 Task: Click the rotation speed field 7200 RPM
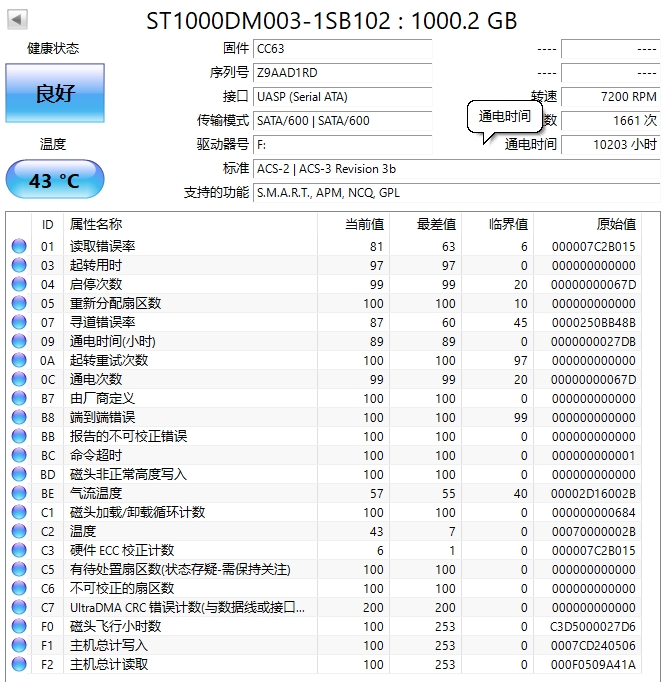[x=611, y=97]
